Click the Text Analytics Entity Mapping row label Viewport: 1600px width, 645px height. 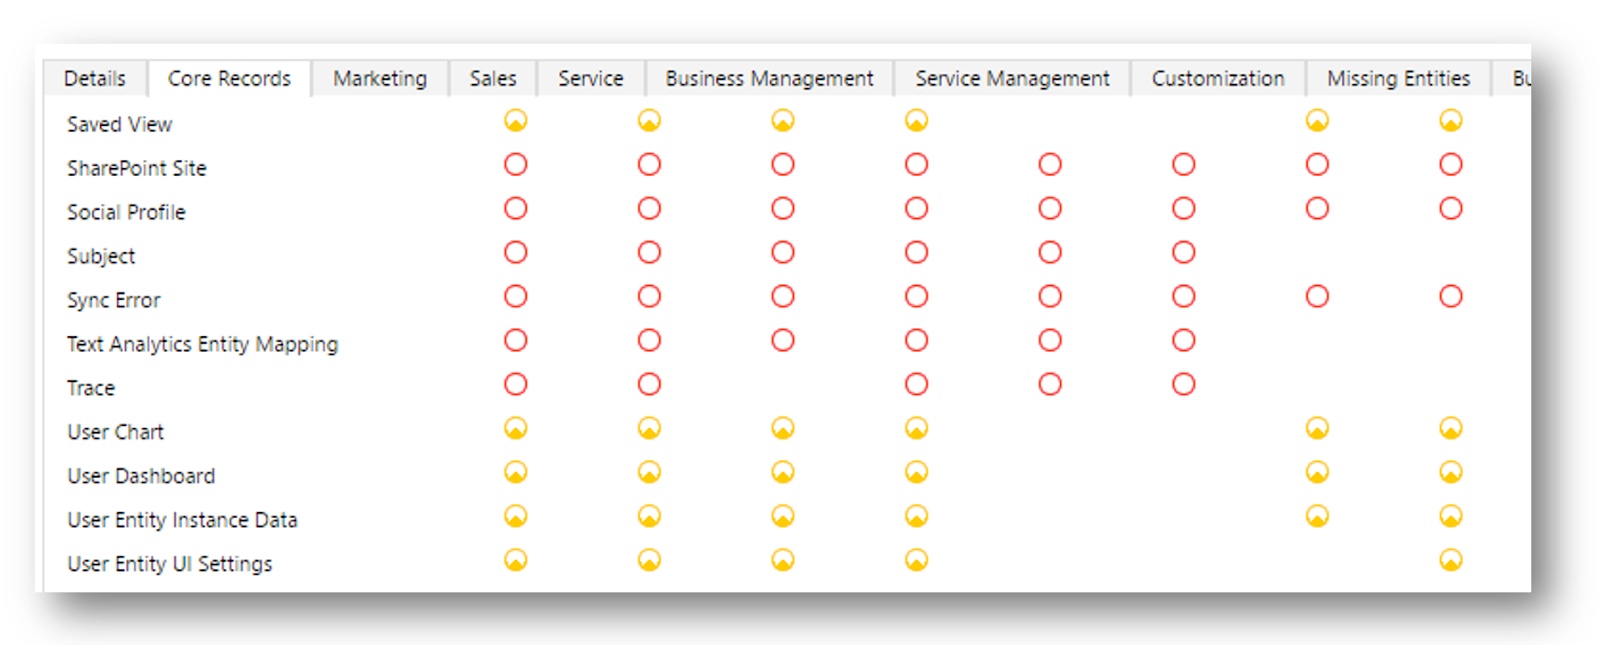202,344
